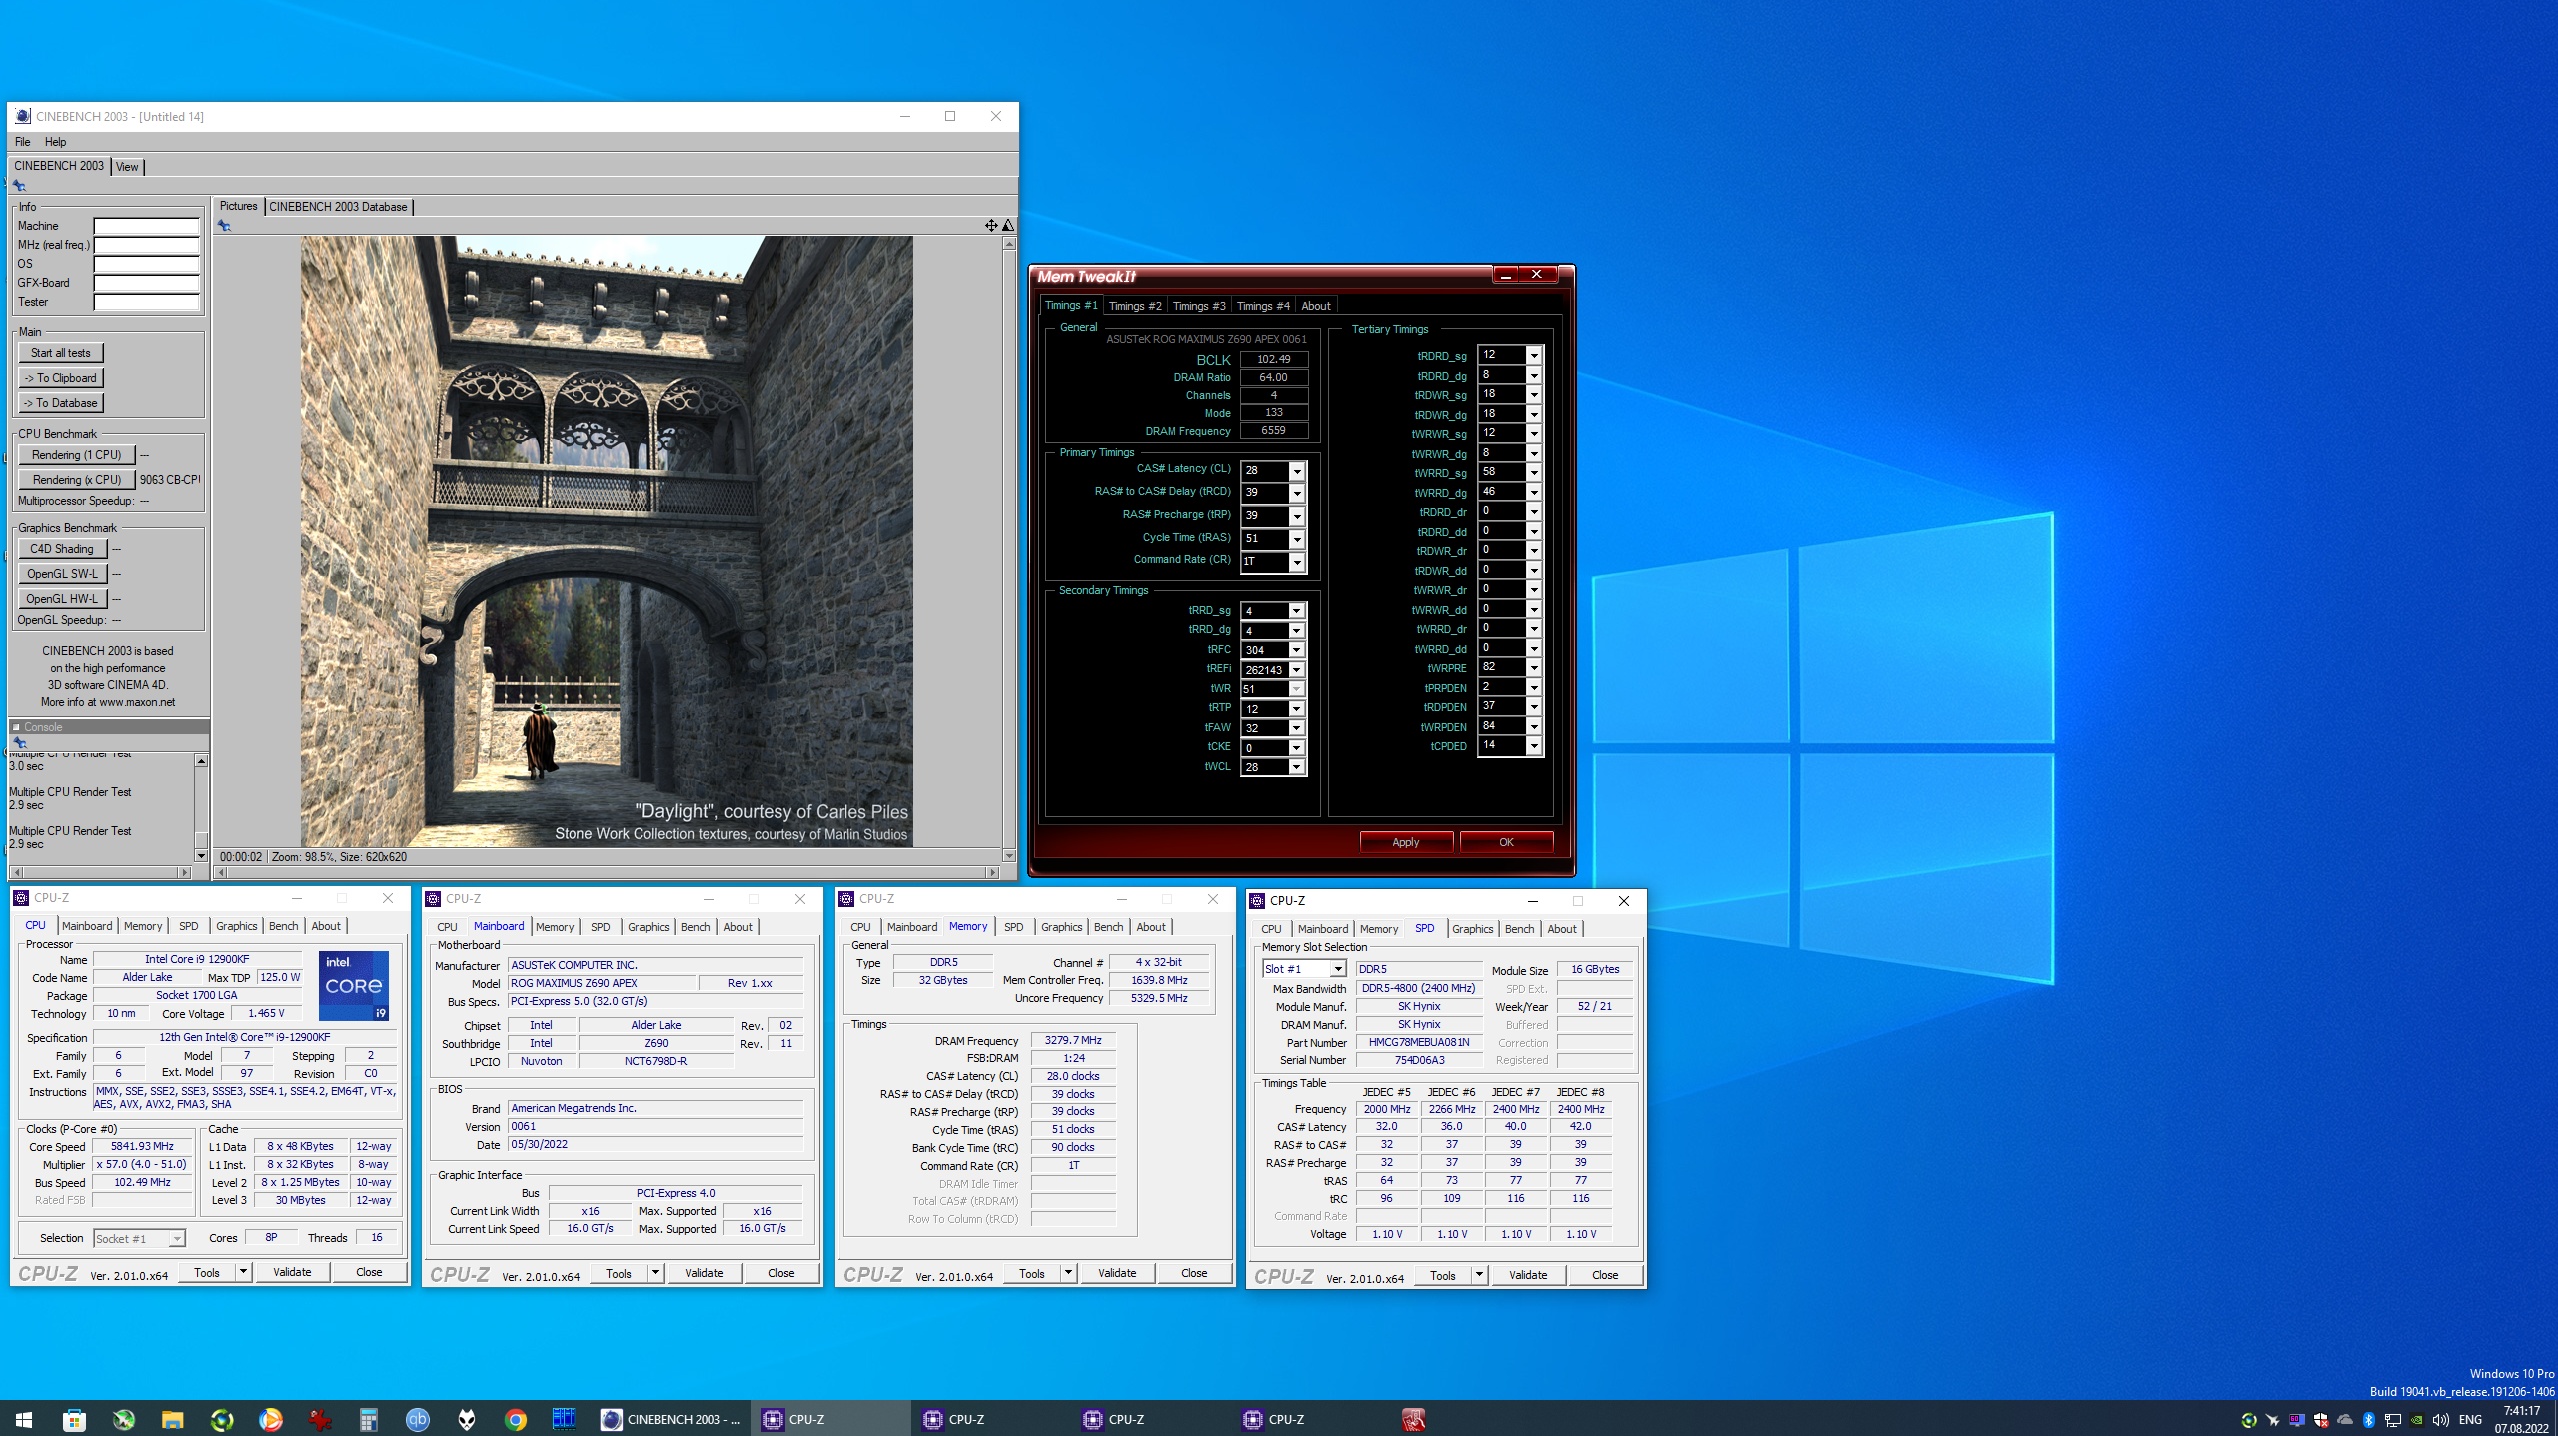The image size is (2558, 1436).
Task: Click the refresh-rate monitor tray icon
Action: pos(2297,1420)
